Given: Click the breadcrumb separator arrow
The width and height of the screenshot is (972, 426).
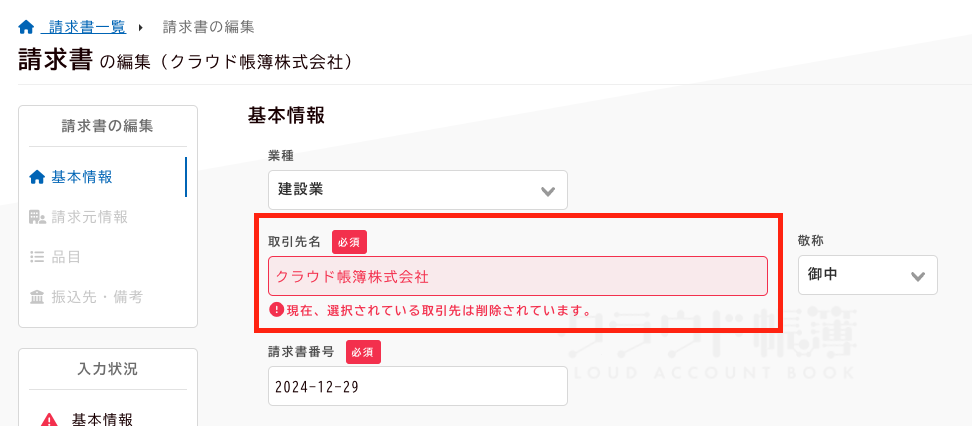Looking at the screenshot, I should pos(141,27).
